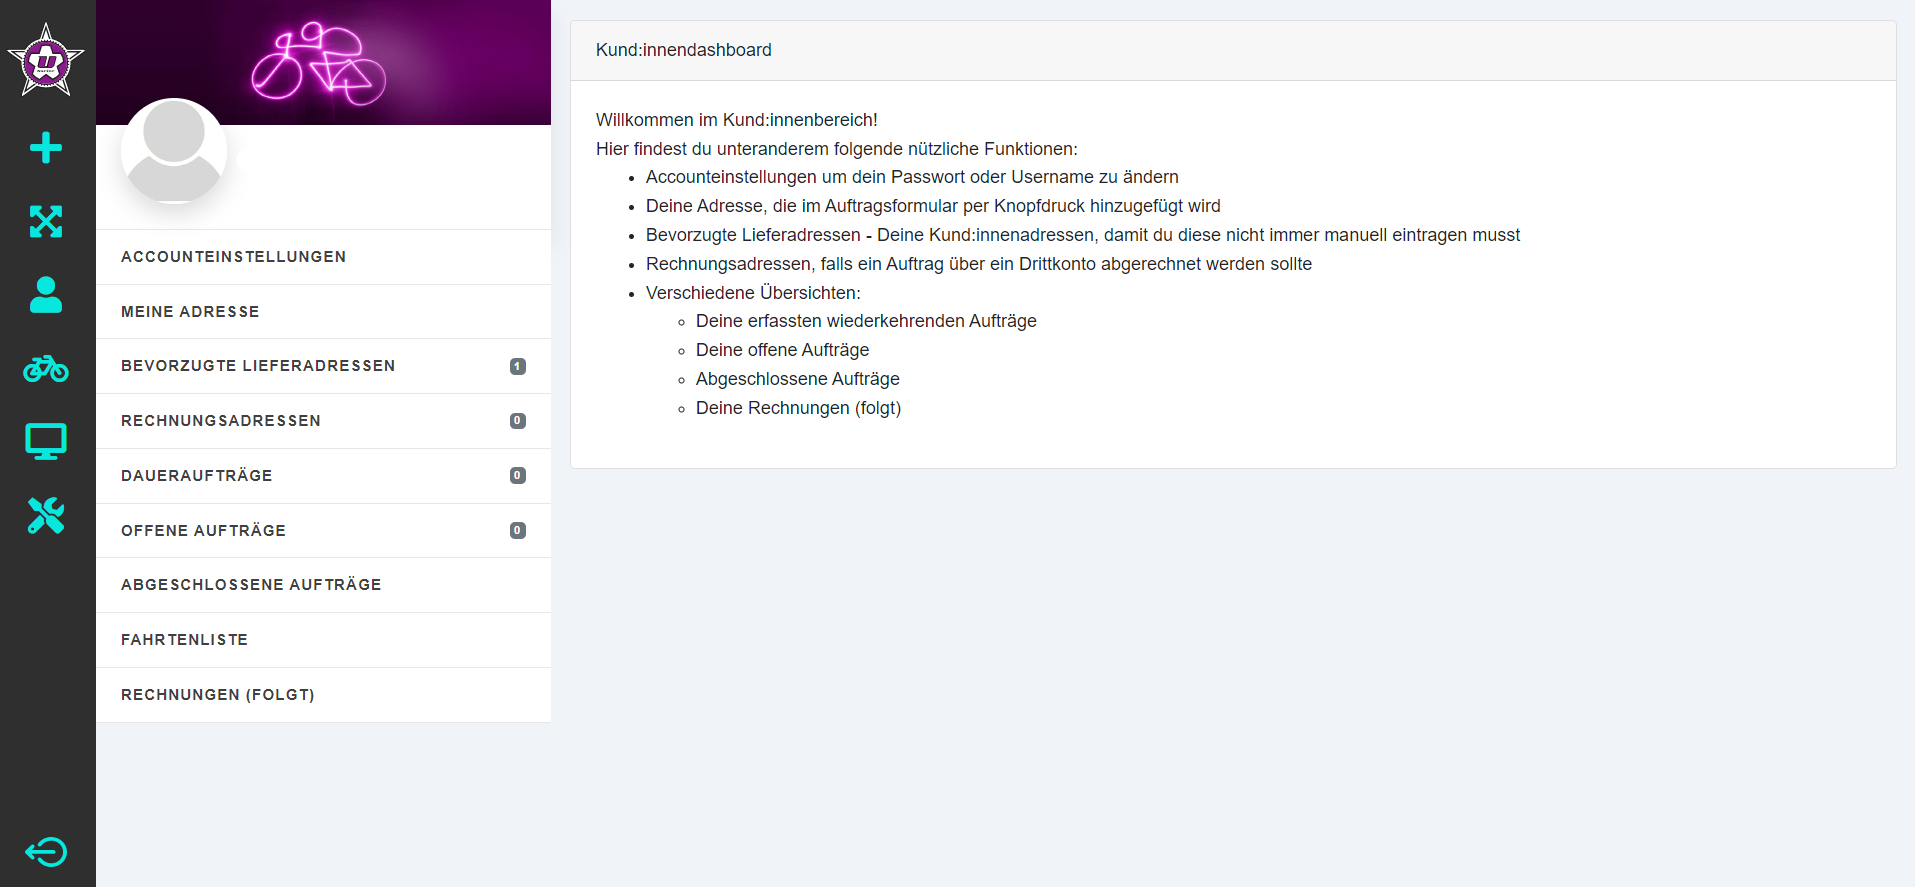Click the round profile avatar picture
Screen dimensions: 1915x887
174,151
